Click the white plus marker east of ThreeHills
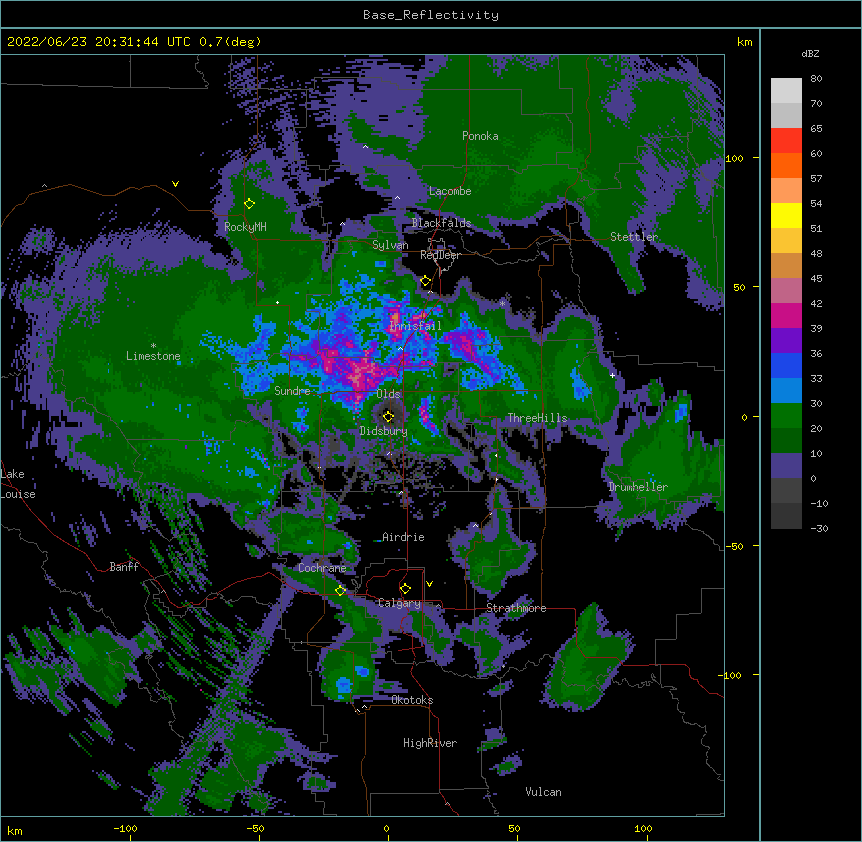Image resolution: width=862 pixels, height=842 pixels. [612, 375]
